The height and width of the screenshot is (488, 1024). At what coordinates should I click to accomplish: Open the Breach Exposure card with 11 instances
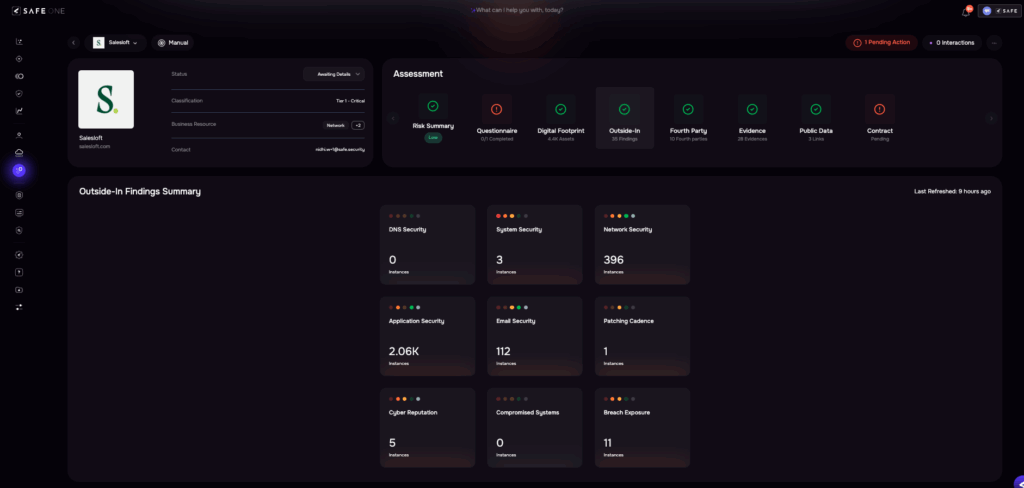click(x=642, y=428)
